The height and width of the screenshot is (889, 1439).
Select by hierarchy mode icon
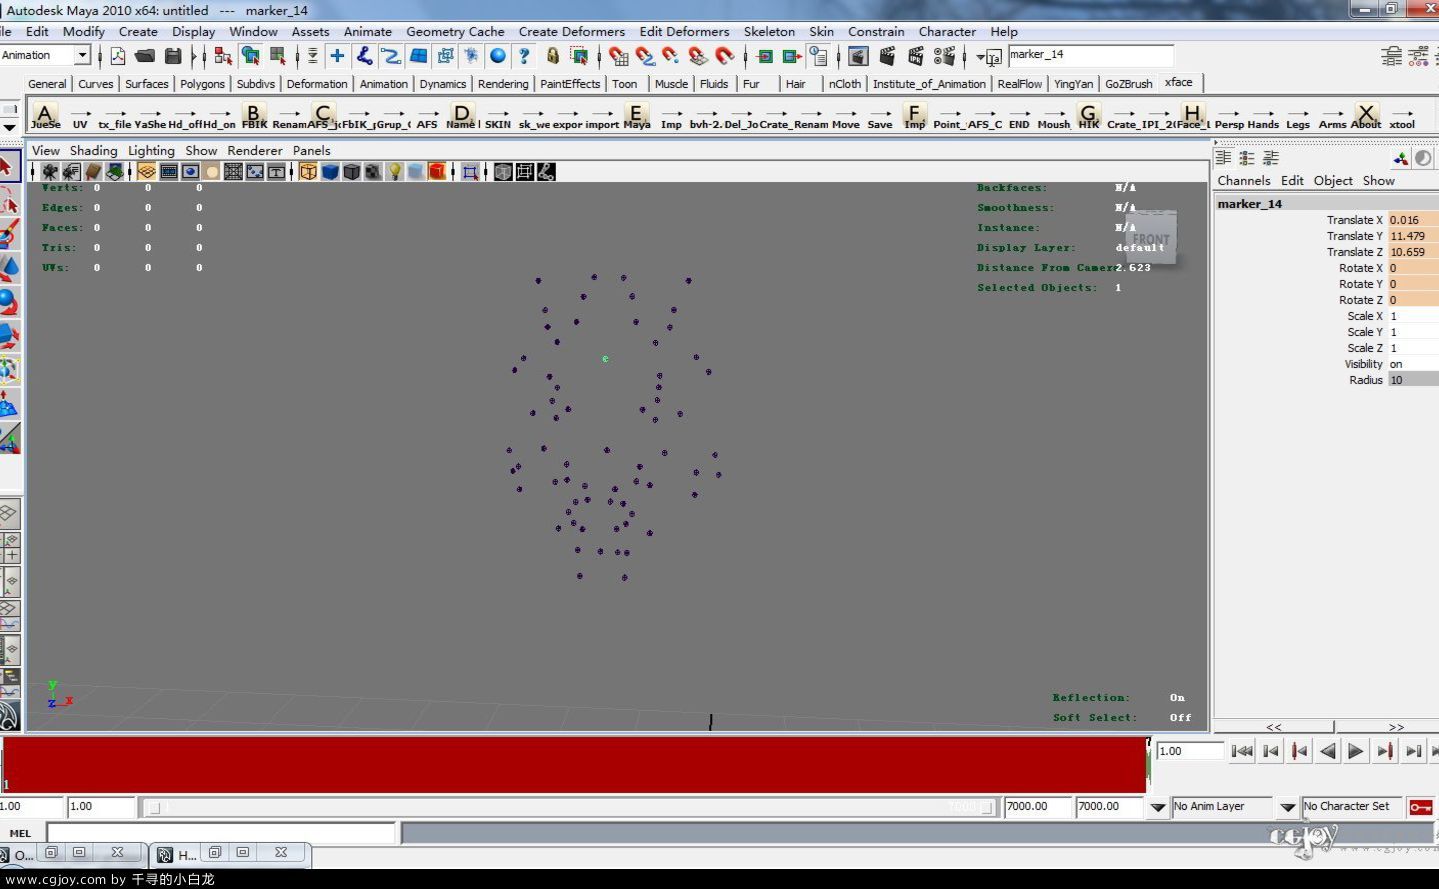pyautogui.click(x=223, y=56)
